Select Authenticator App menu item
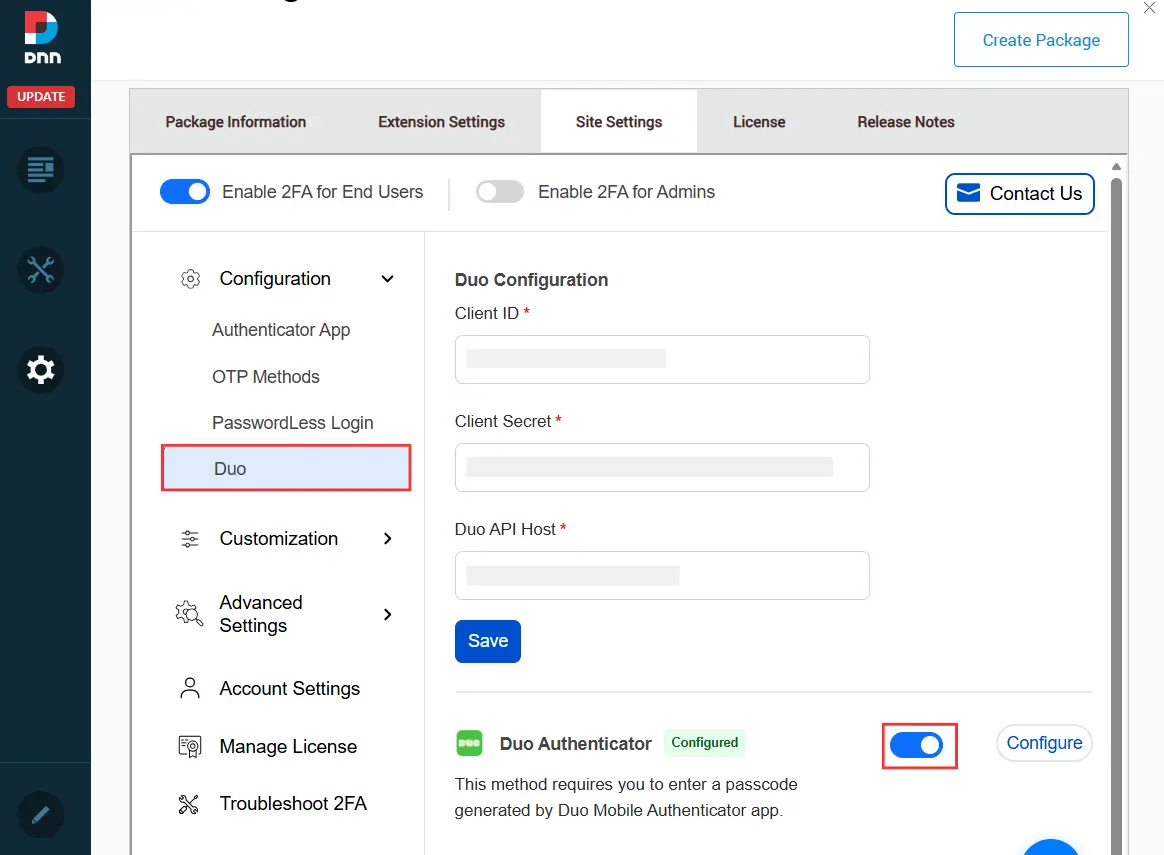This screenshot has width=1164, height=855. [281, 330]
